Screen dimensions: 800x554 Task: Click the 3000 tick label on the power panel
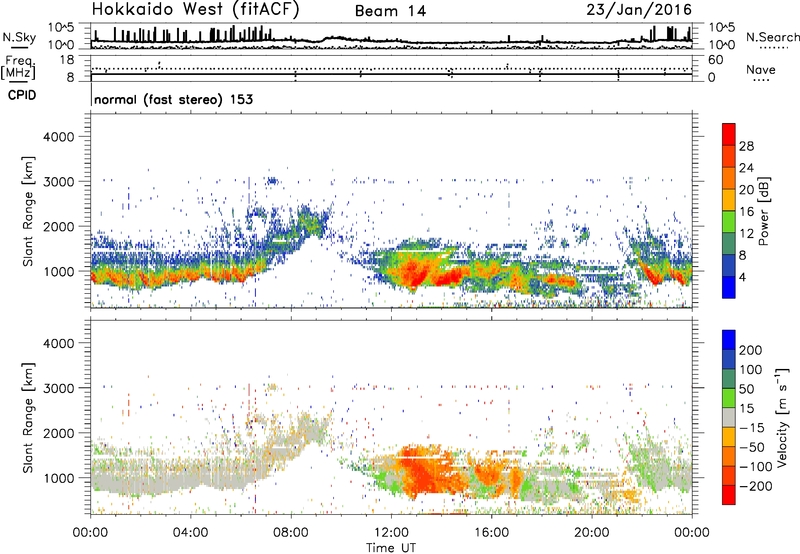tap(59, 182)
